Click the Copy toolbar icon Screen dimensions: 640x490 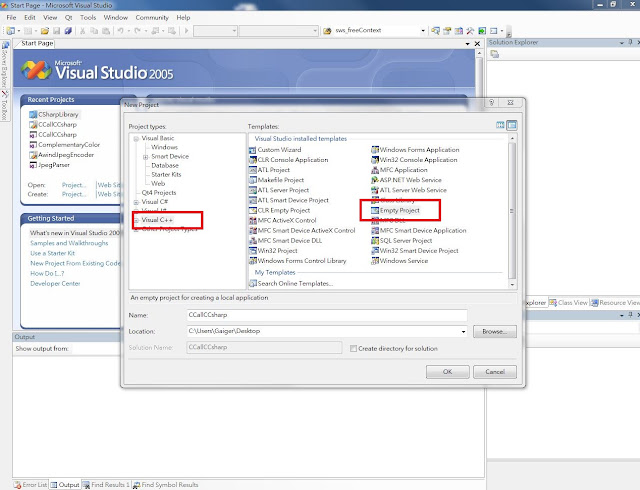pos(94,31)
